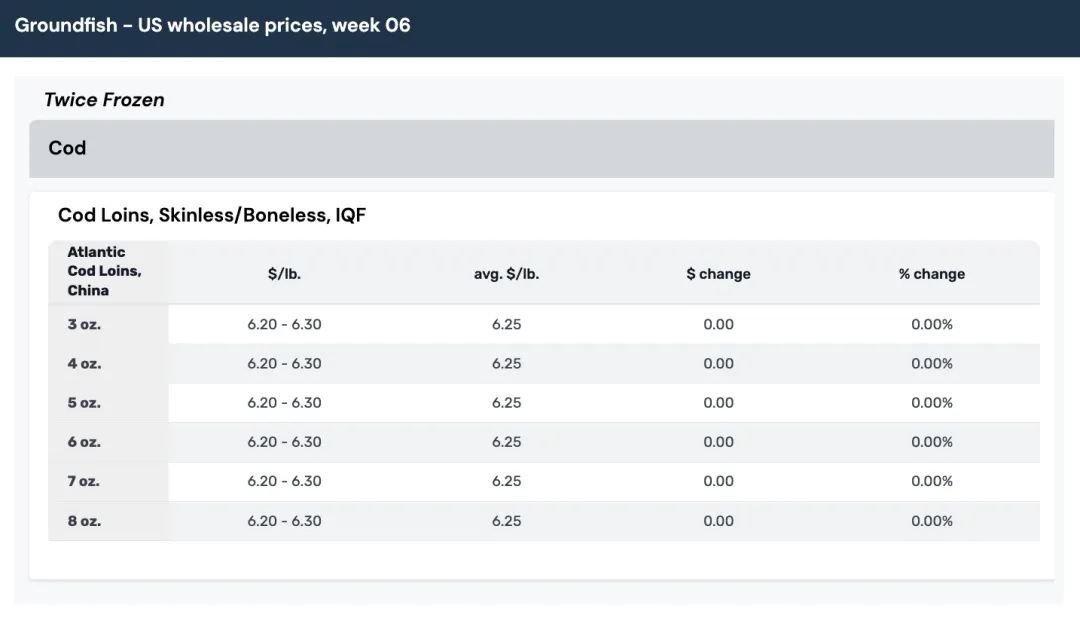Screen dimensions: 1080x630
Task: Select the 5 oz. row label
Action: (x=84, y=403)
